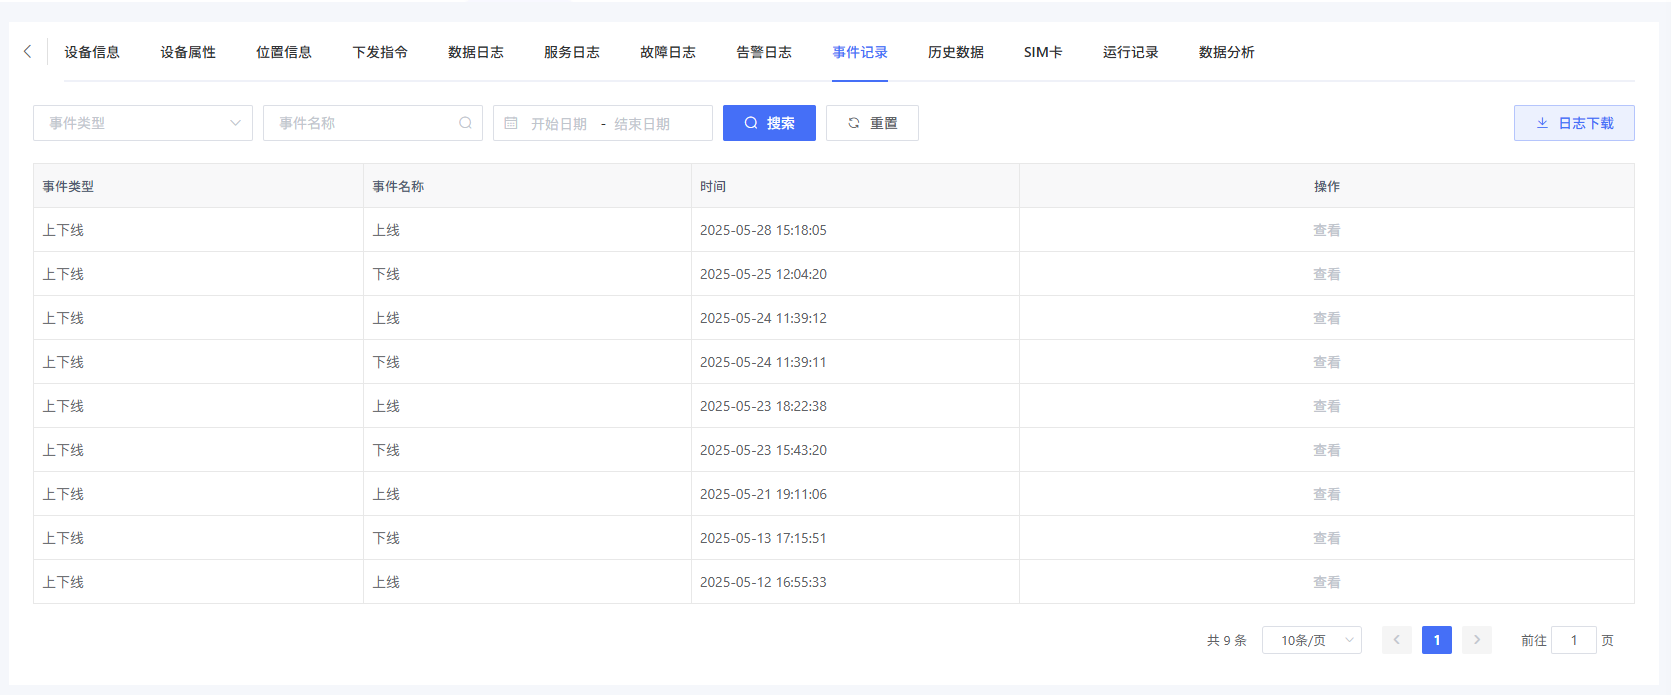Open the 告警日志 tab
The height and width of the screenshot is (695, 1671).
tap(764, 52)
